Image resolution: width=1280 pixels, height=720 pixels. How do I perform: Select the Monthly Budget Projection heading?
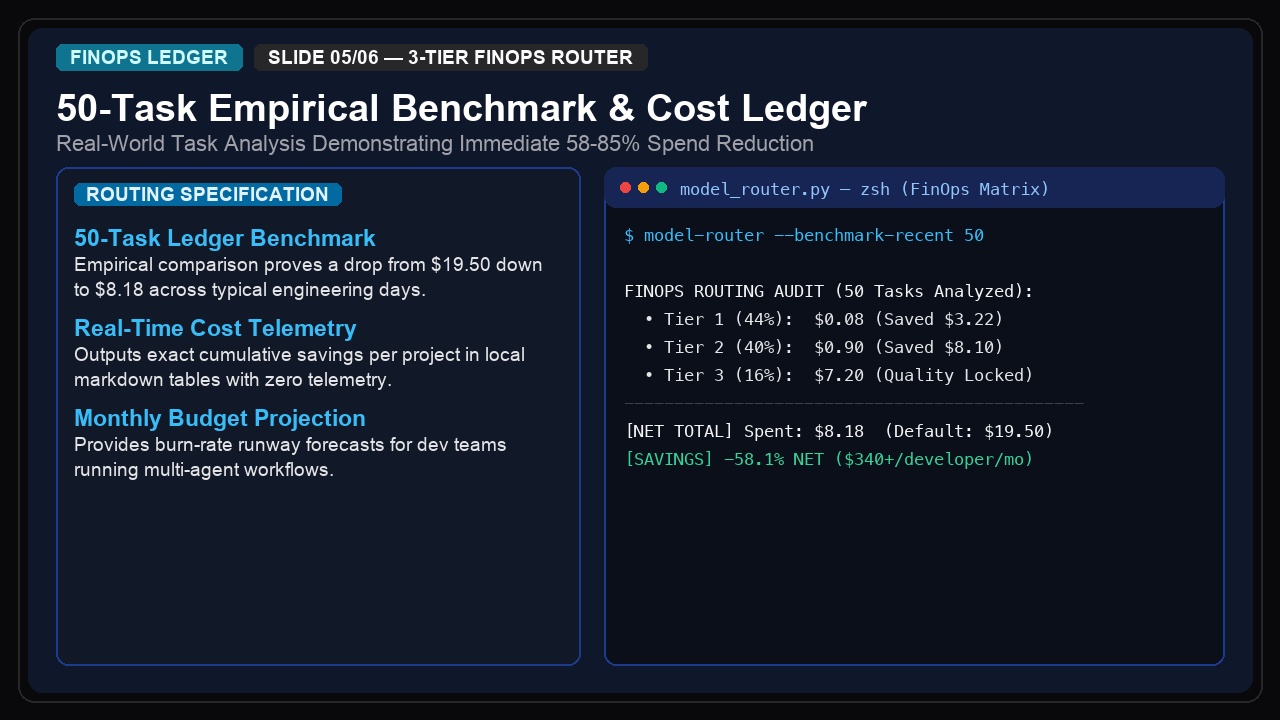220,418
